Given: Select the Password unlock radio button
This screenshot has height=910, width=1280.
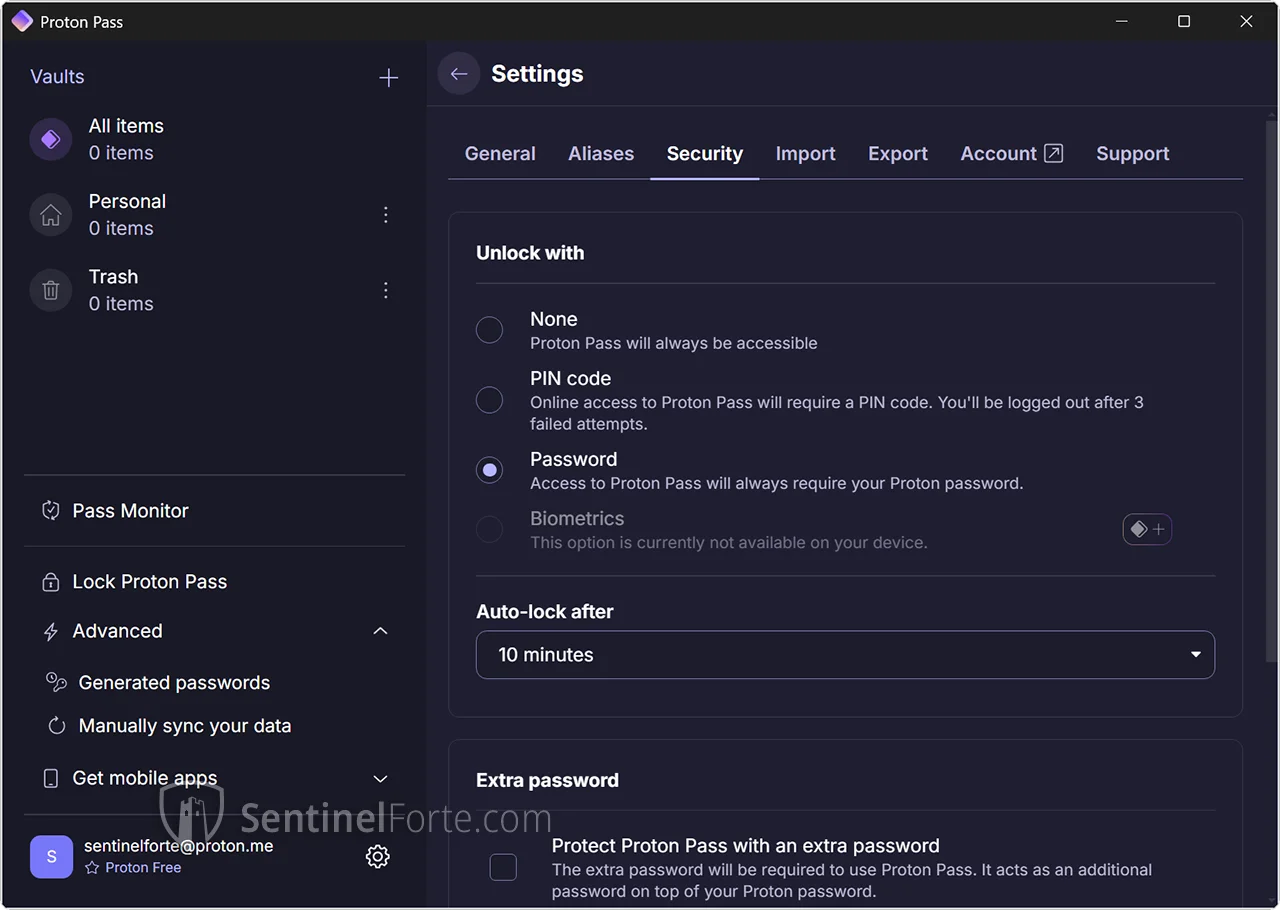Looking at the screenshot, I should coord(489,470).
